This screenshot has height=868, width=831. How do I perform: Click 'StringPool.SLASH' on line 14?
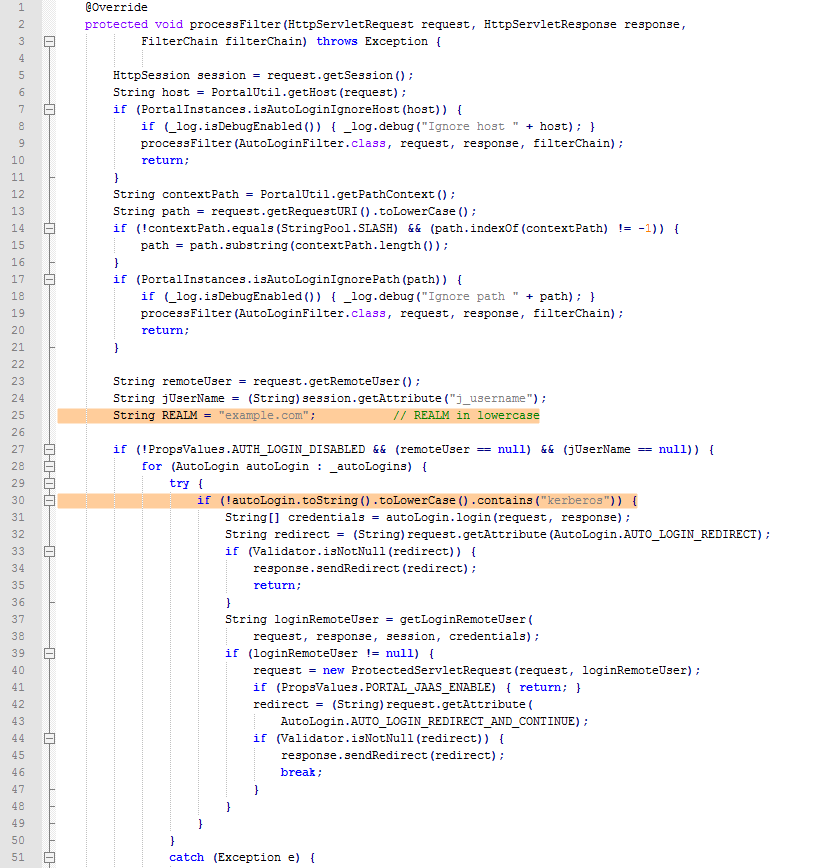[337, 229]
